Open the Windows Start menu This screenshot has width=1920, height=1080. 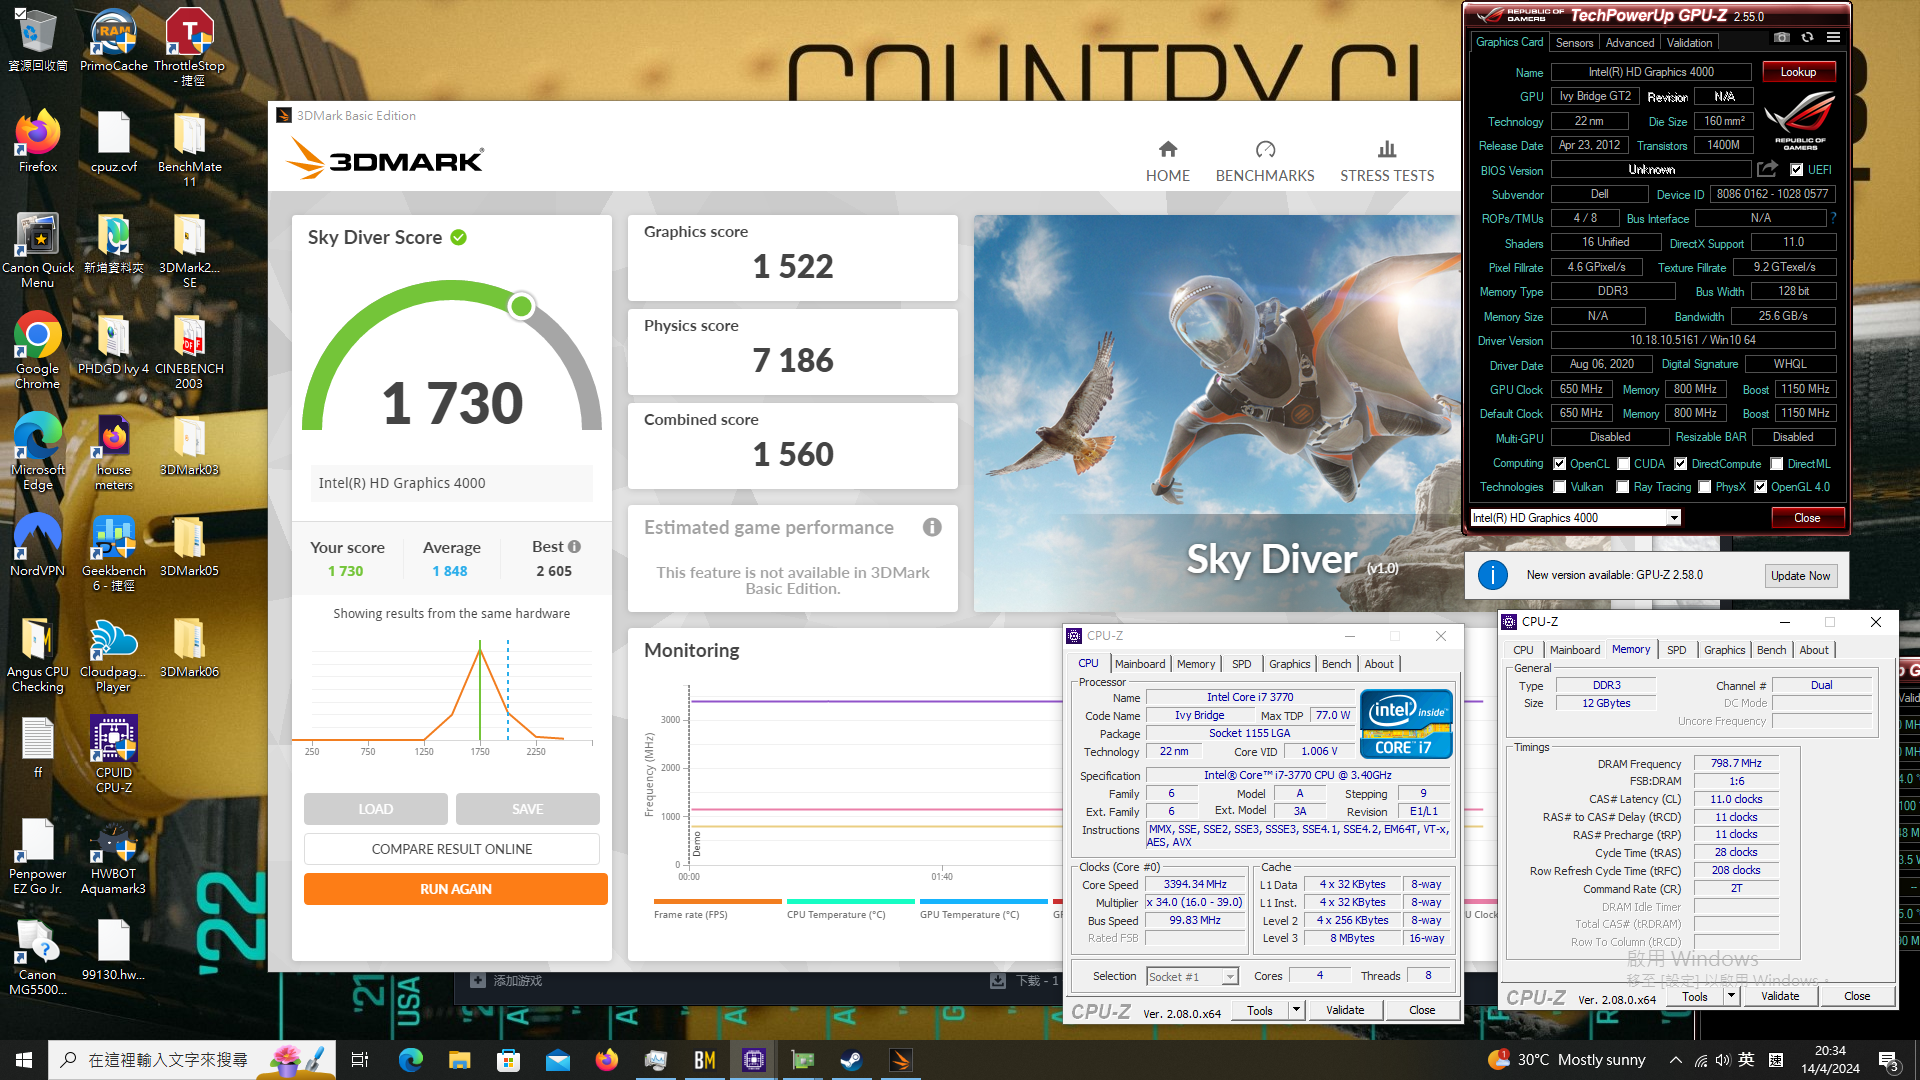point(24,1060)
